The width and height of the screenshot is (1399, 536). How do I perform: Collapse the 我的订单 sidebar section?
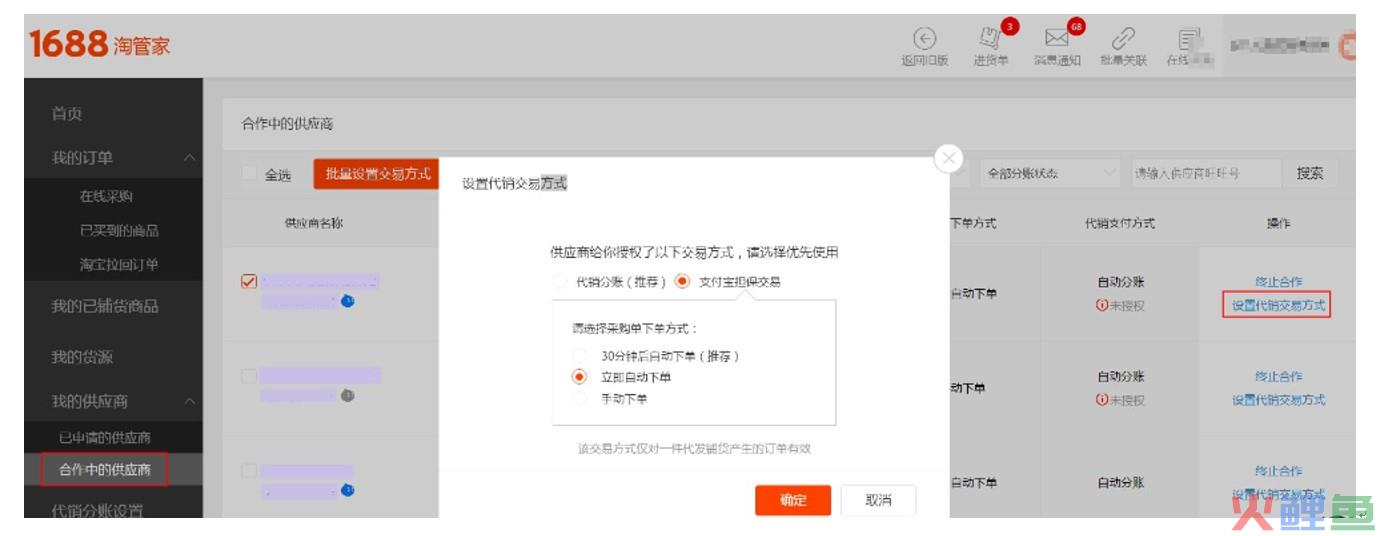click(x=189, y=158)
